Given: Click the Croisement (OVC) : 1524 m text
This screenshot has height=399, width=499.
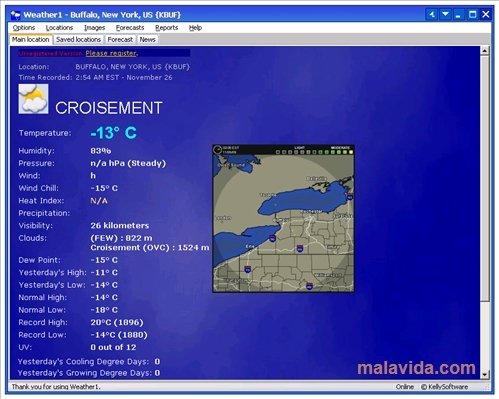Looking at the screenshot, I should point(150,248).
